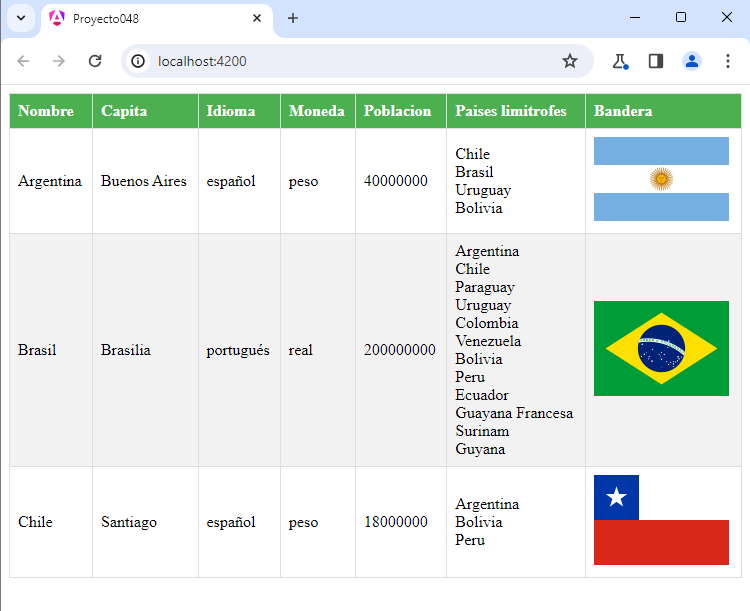Click Guyana in Brasil's neighbors list
The height and width of the screenshot is (611, 750).
480,449
